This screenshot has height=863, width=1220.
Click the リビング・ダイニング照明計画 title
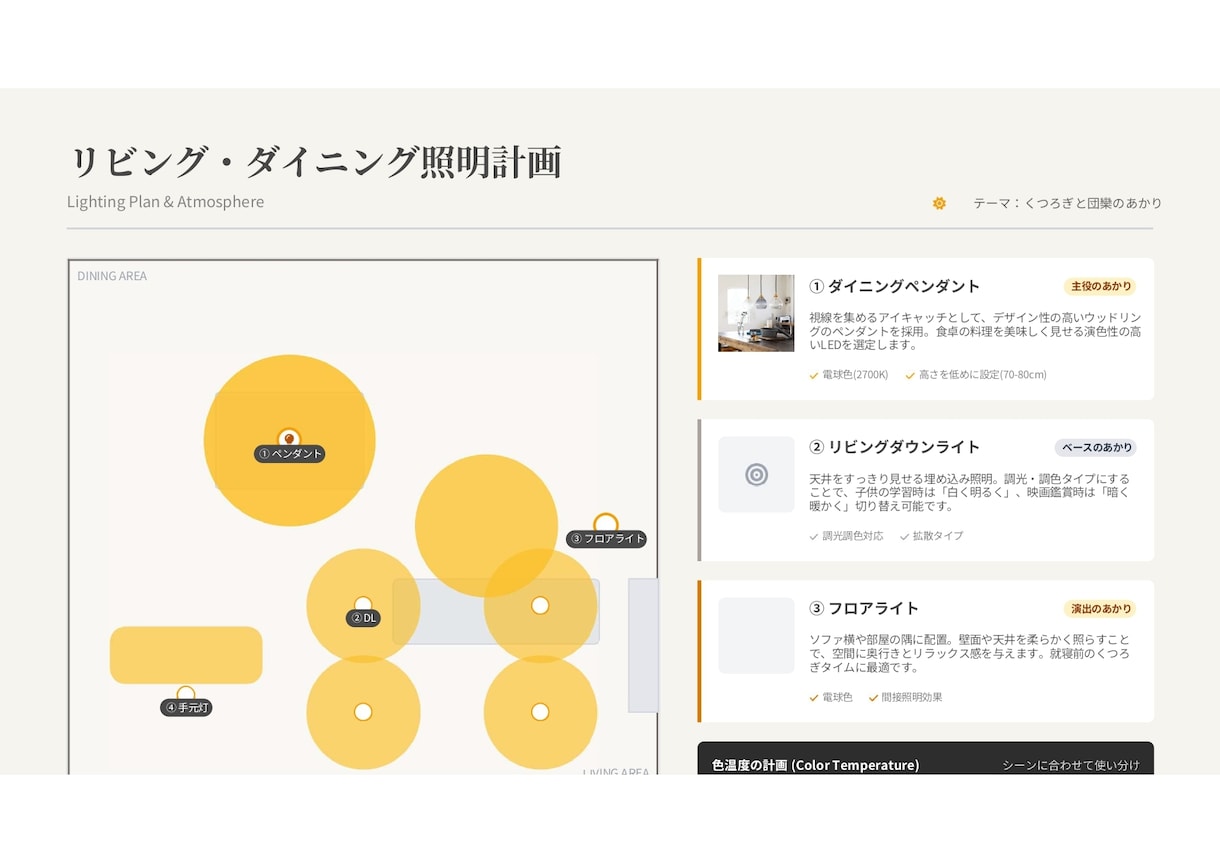314,162
